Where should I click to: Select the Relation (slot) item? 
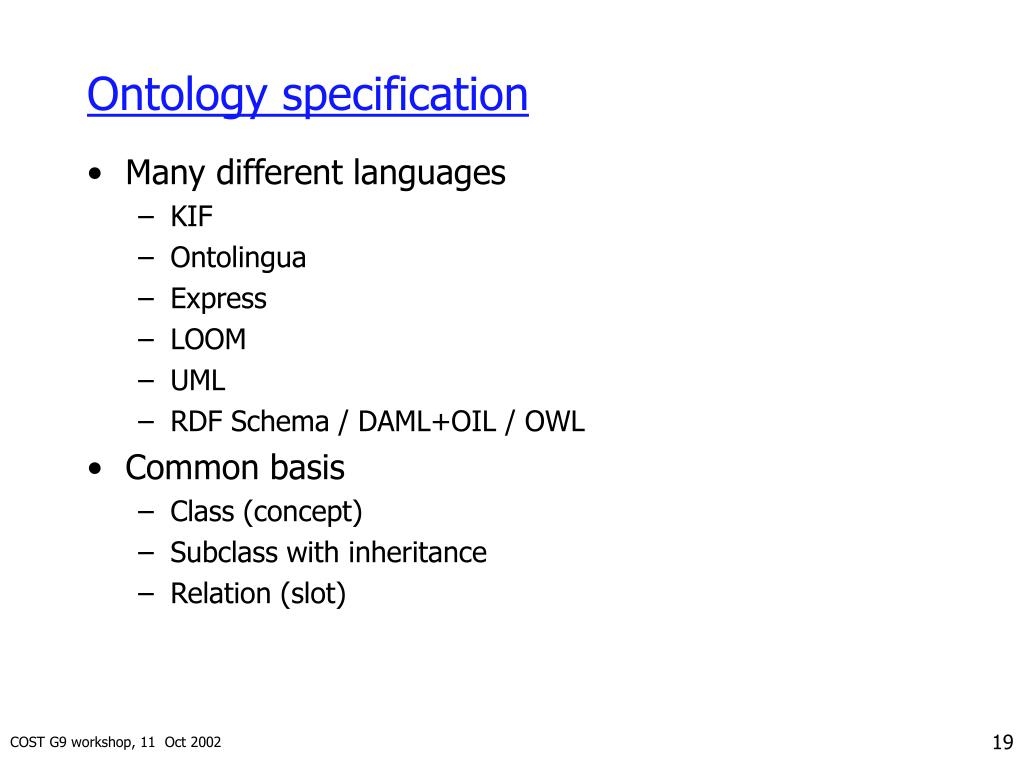258,594
